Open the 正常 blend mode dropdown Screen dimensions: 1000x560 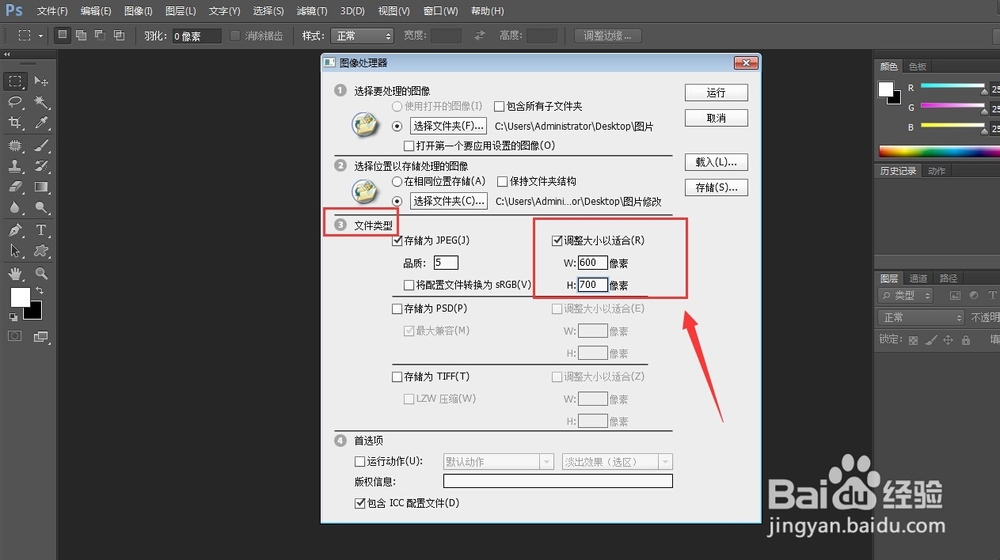pyautogui.click(x=921, y=317)
